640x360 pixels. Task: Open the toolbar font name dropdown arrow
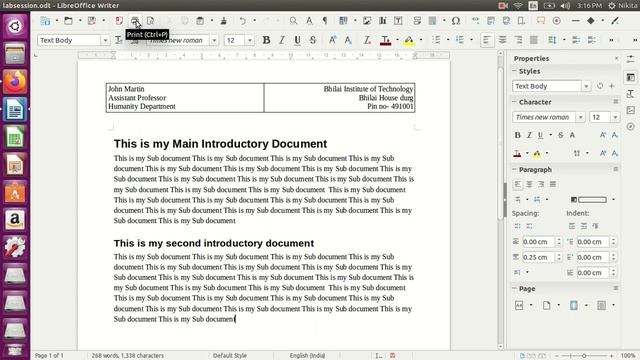click(x=214, y=40)
